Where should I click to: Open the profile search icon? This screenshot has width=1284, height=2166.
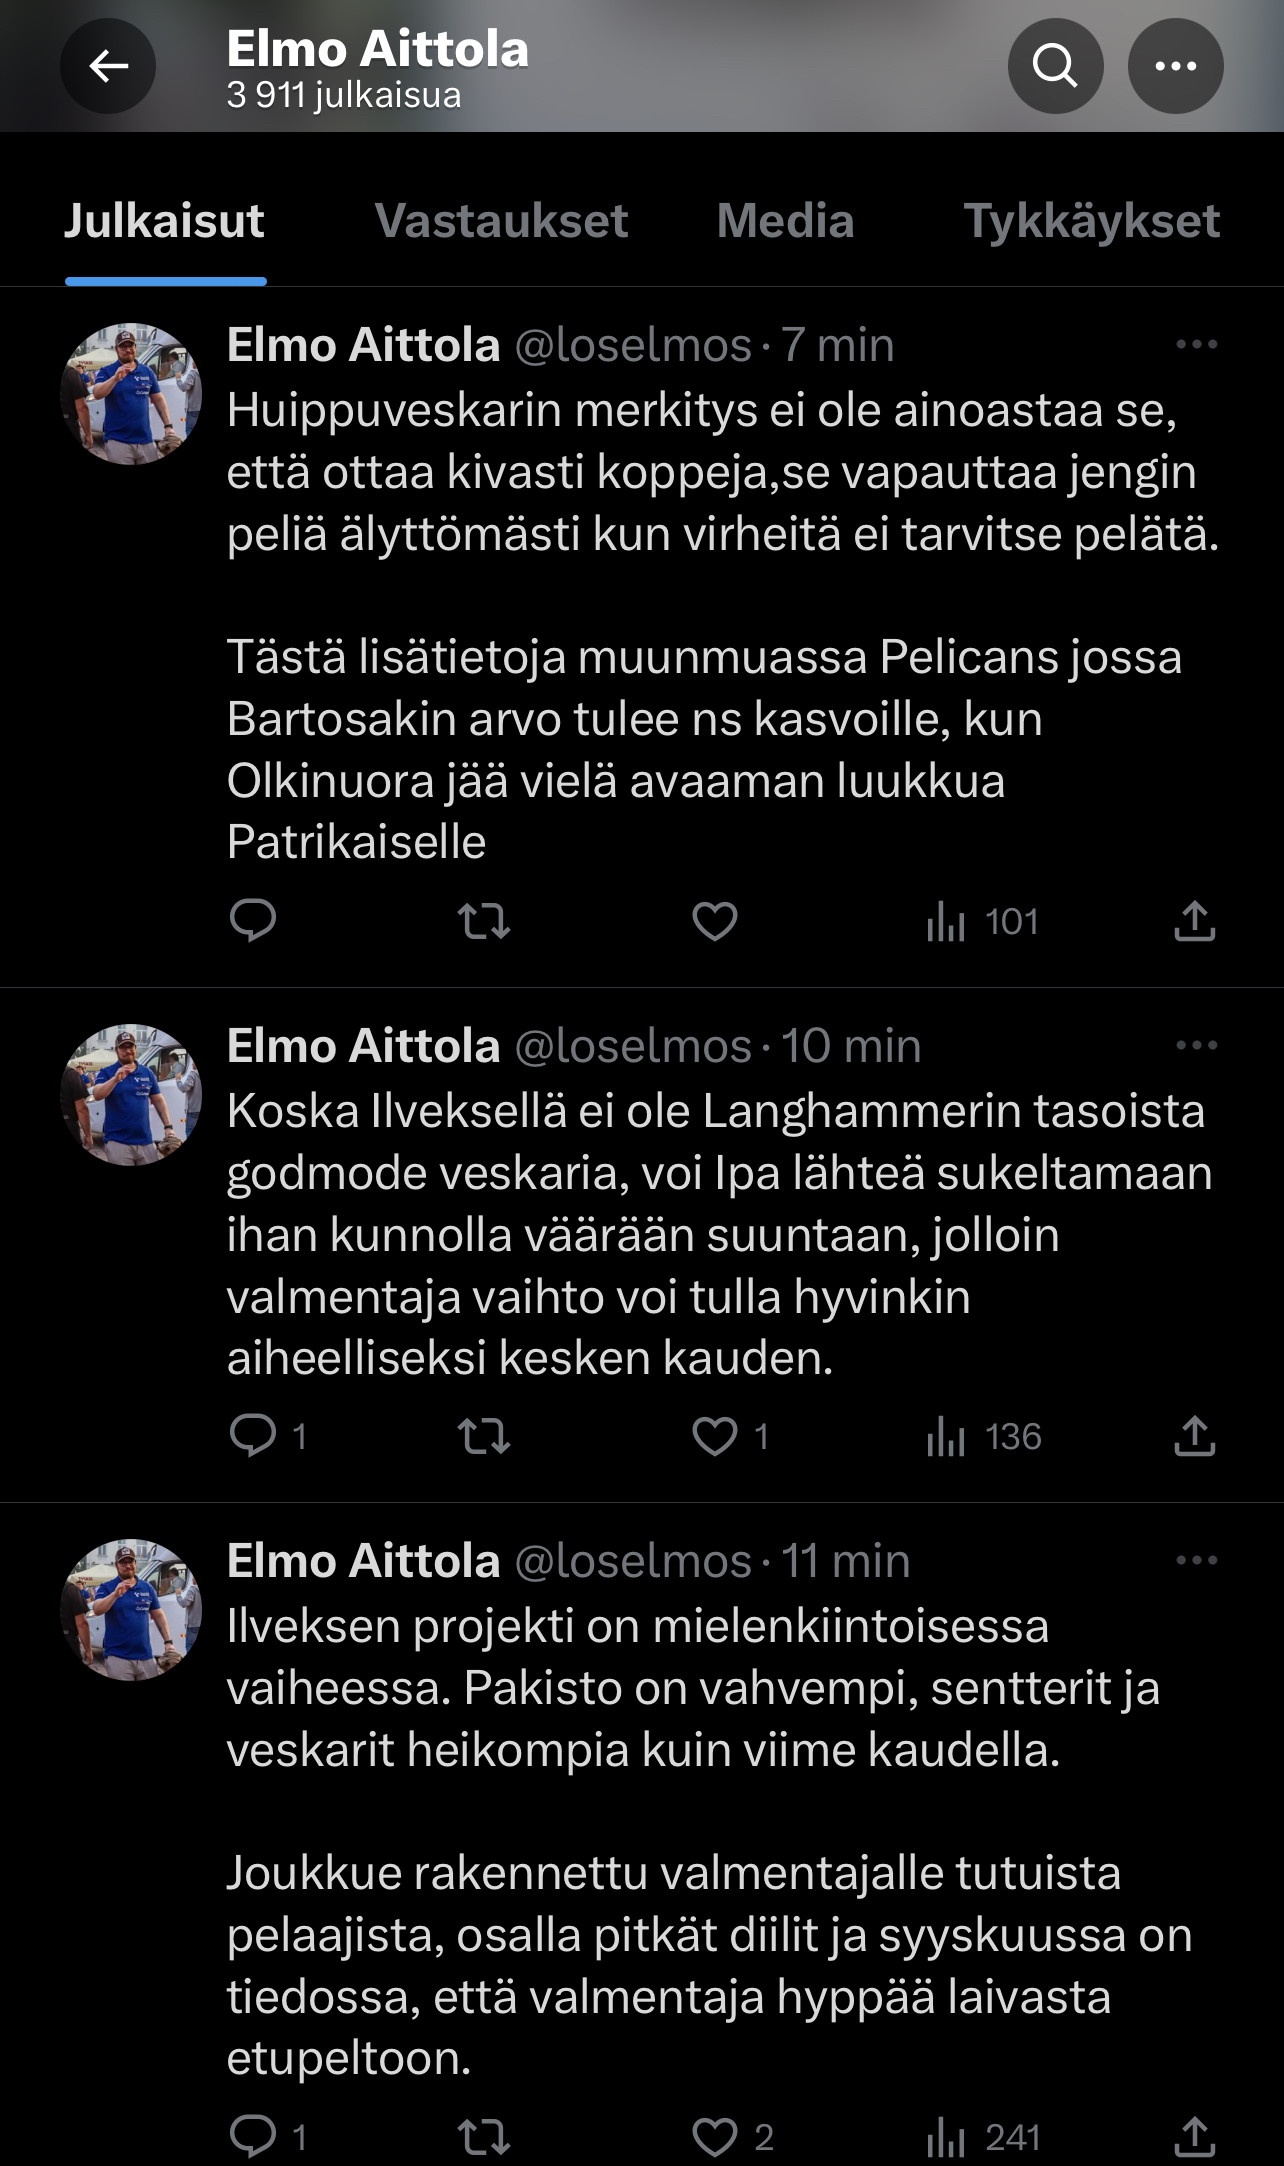click(x=1055, y=66)
